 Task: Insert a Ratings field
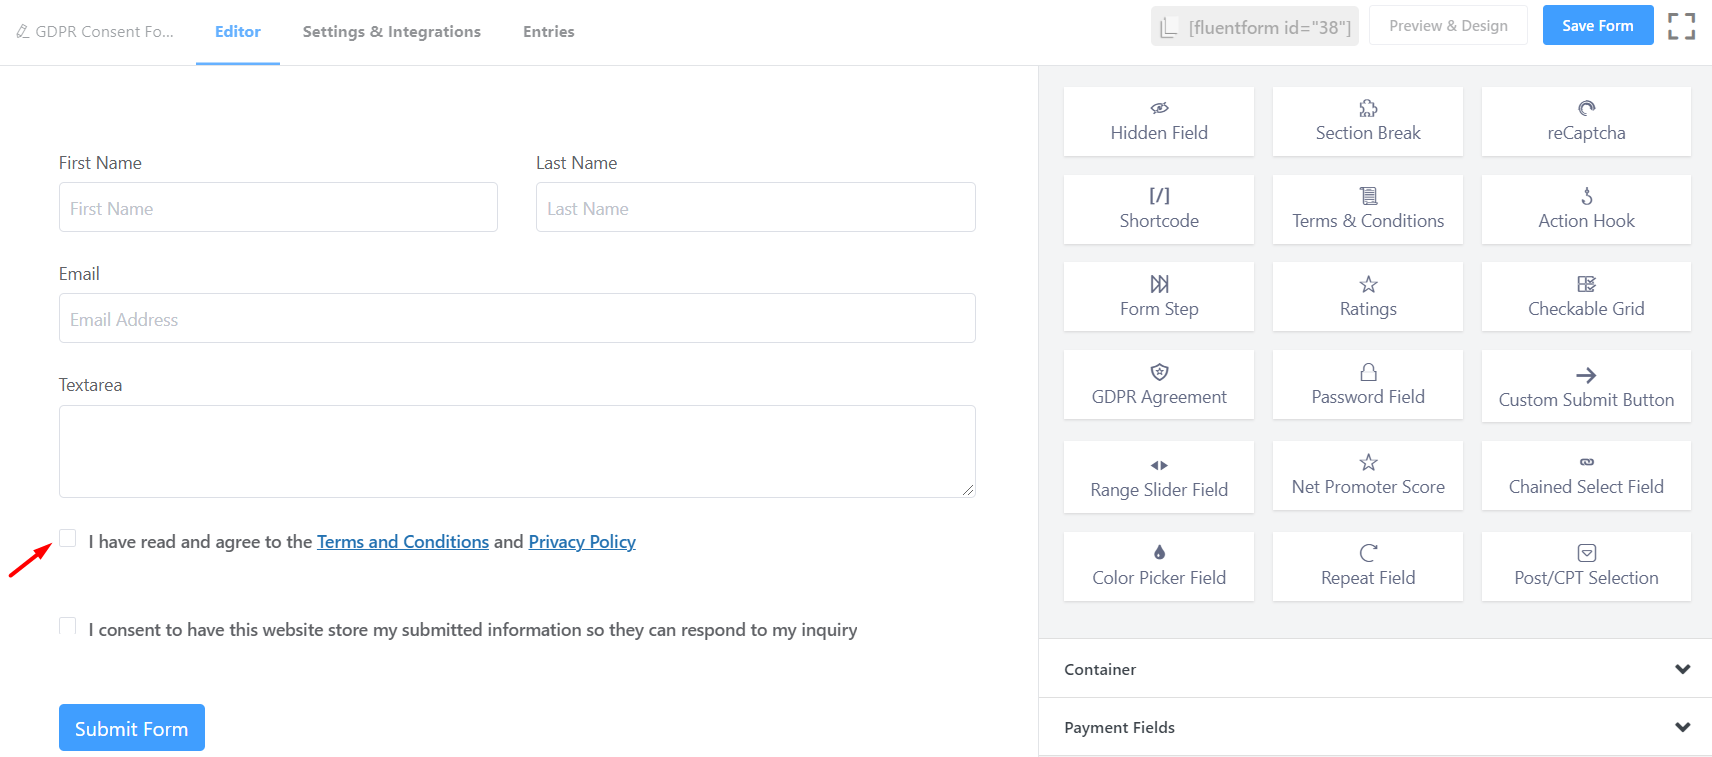tap(1367, 296)
